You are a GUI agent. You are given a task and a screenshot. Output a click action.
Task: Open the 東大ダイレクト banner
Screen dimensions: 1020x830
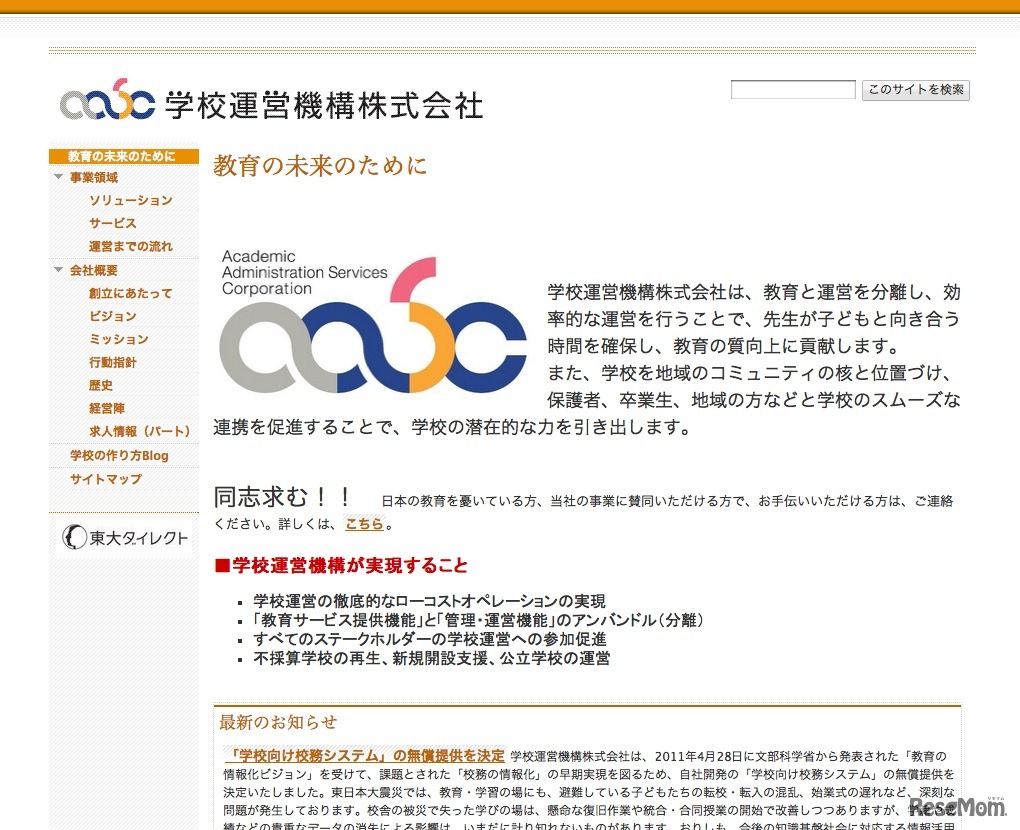point(123,538)
